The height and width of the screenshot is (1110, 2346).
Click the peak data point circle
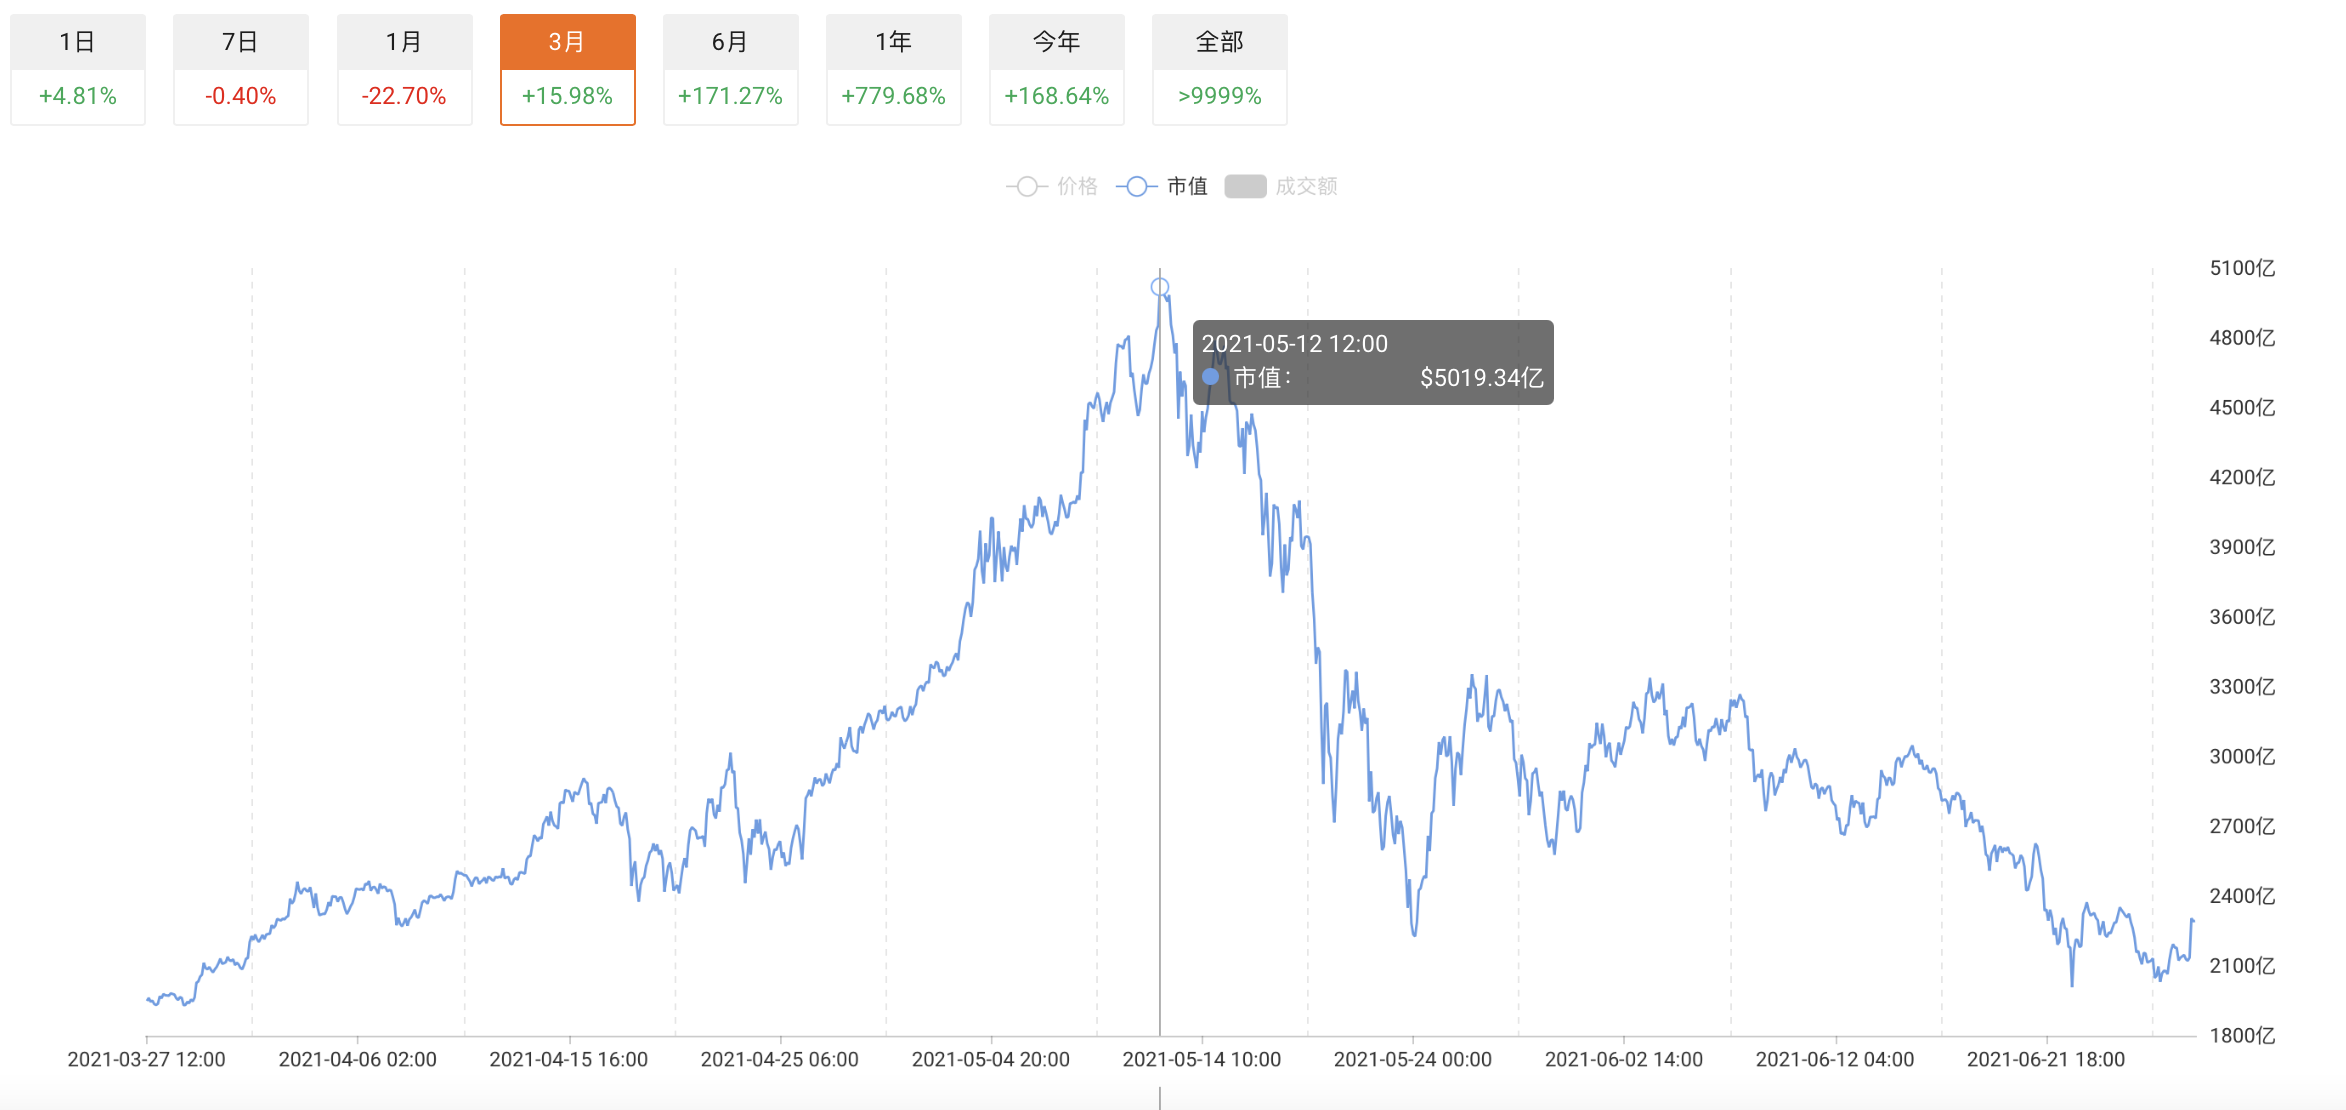click(1160, 288)
